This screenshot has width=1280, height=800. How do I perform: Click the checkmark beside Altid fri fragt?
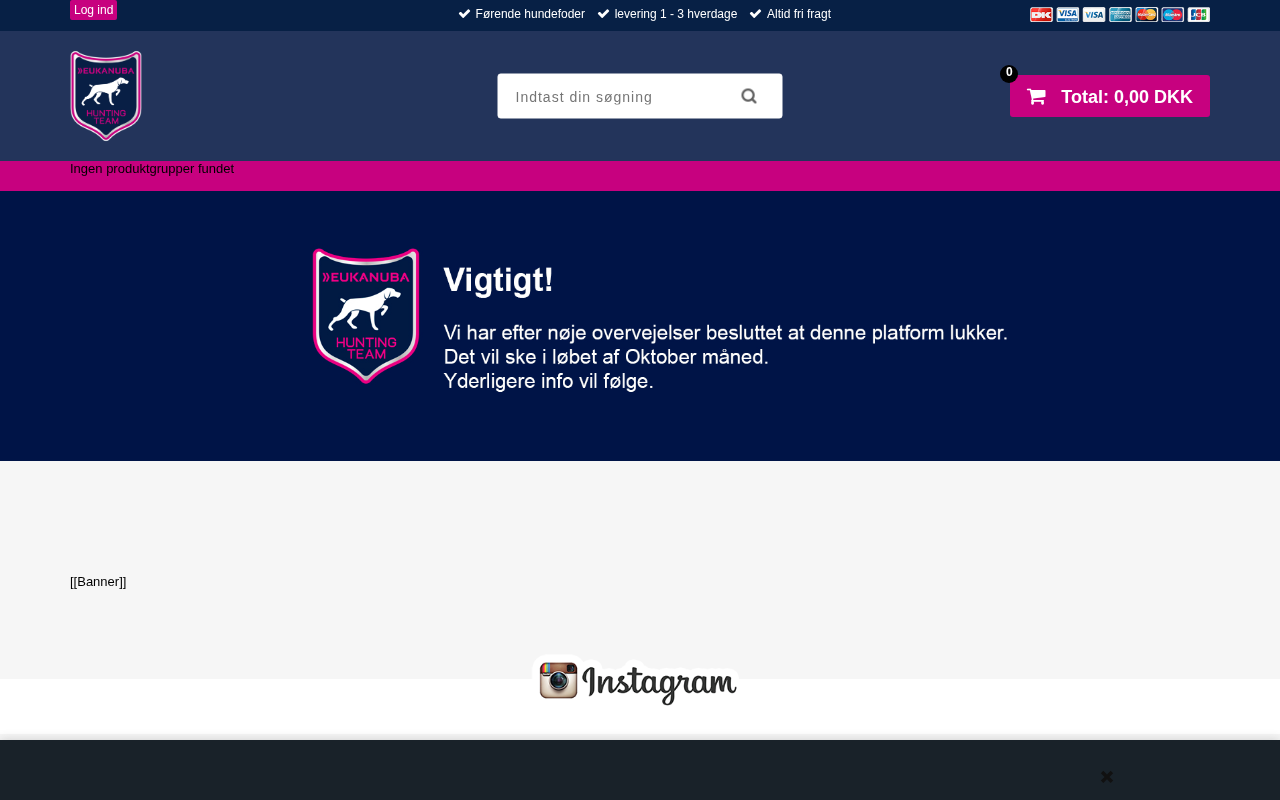[755, 14]
